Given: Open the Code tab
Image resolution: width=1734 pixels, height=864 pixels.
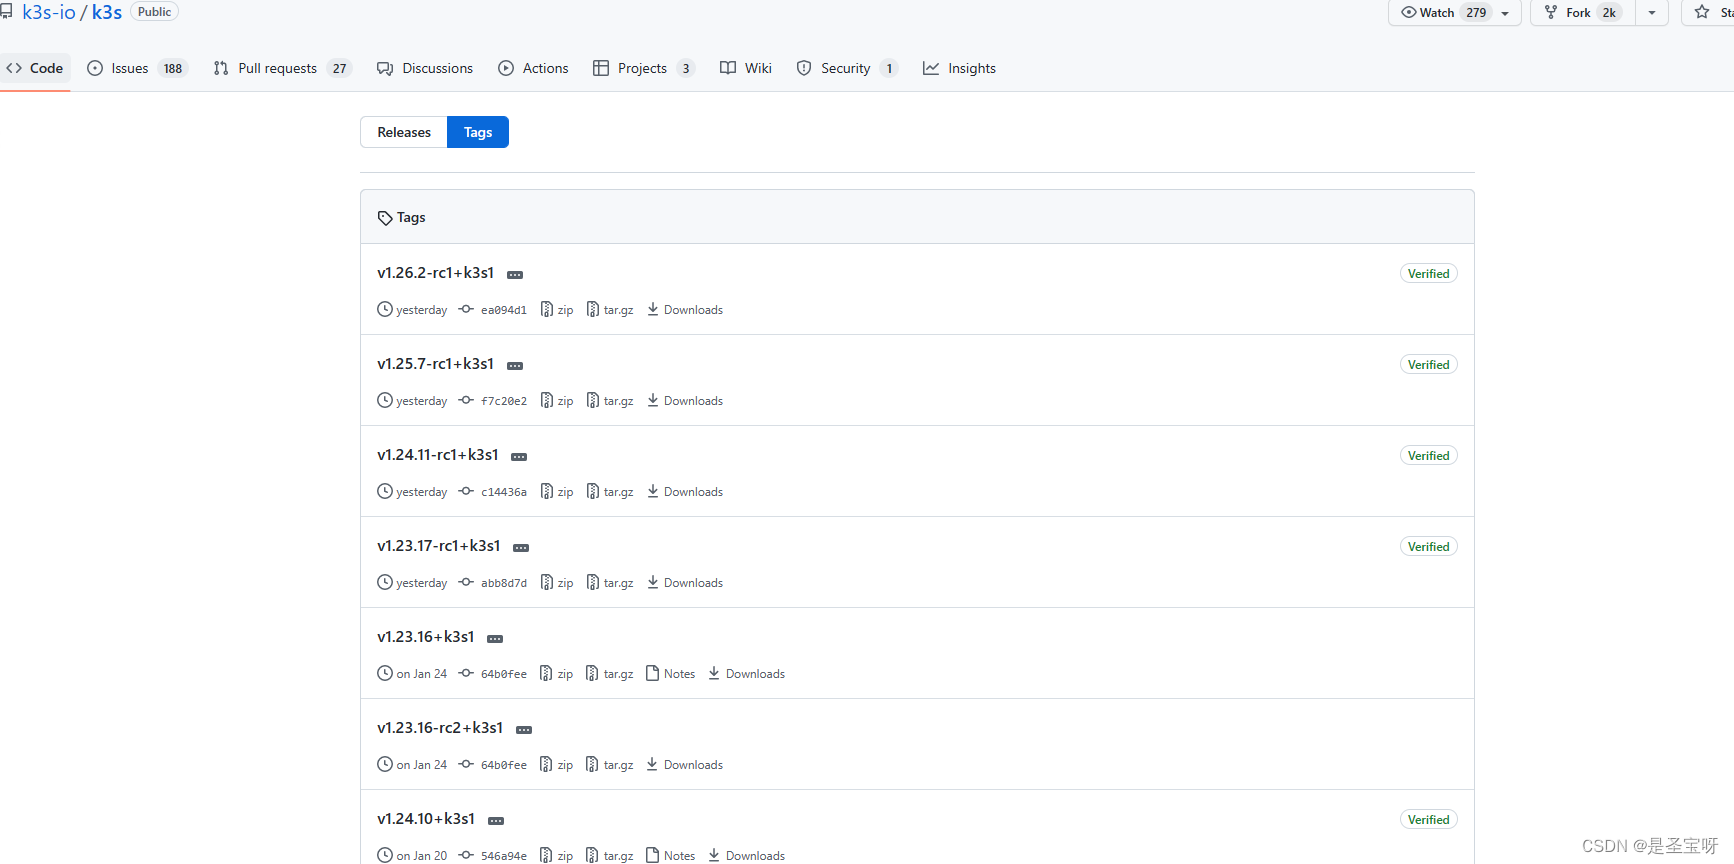Looking at the screenshot, I should click(x=35, y=68).
